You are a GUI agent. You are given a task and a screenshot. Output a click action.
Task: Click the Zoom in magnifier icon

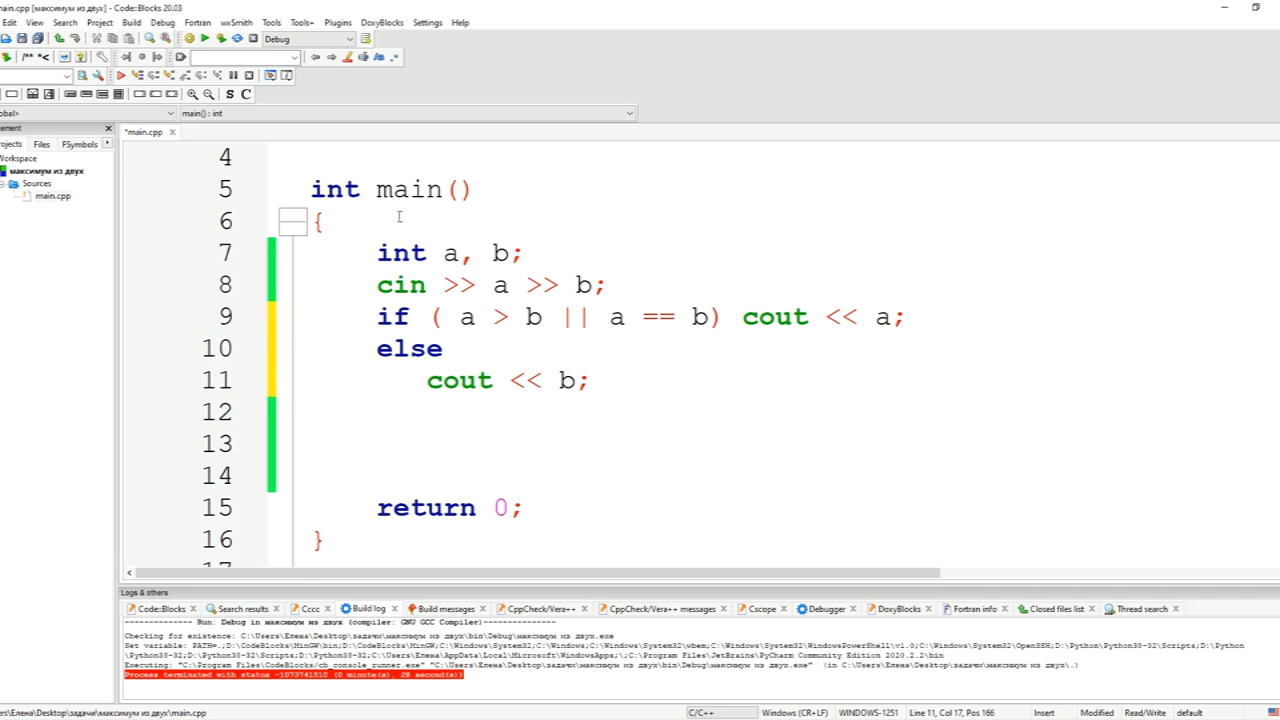[193, 94]
